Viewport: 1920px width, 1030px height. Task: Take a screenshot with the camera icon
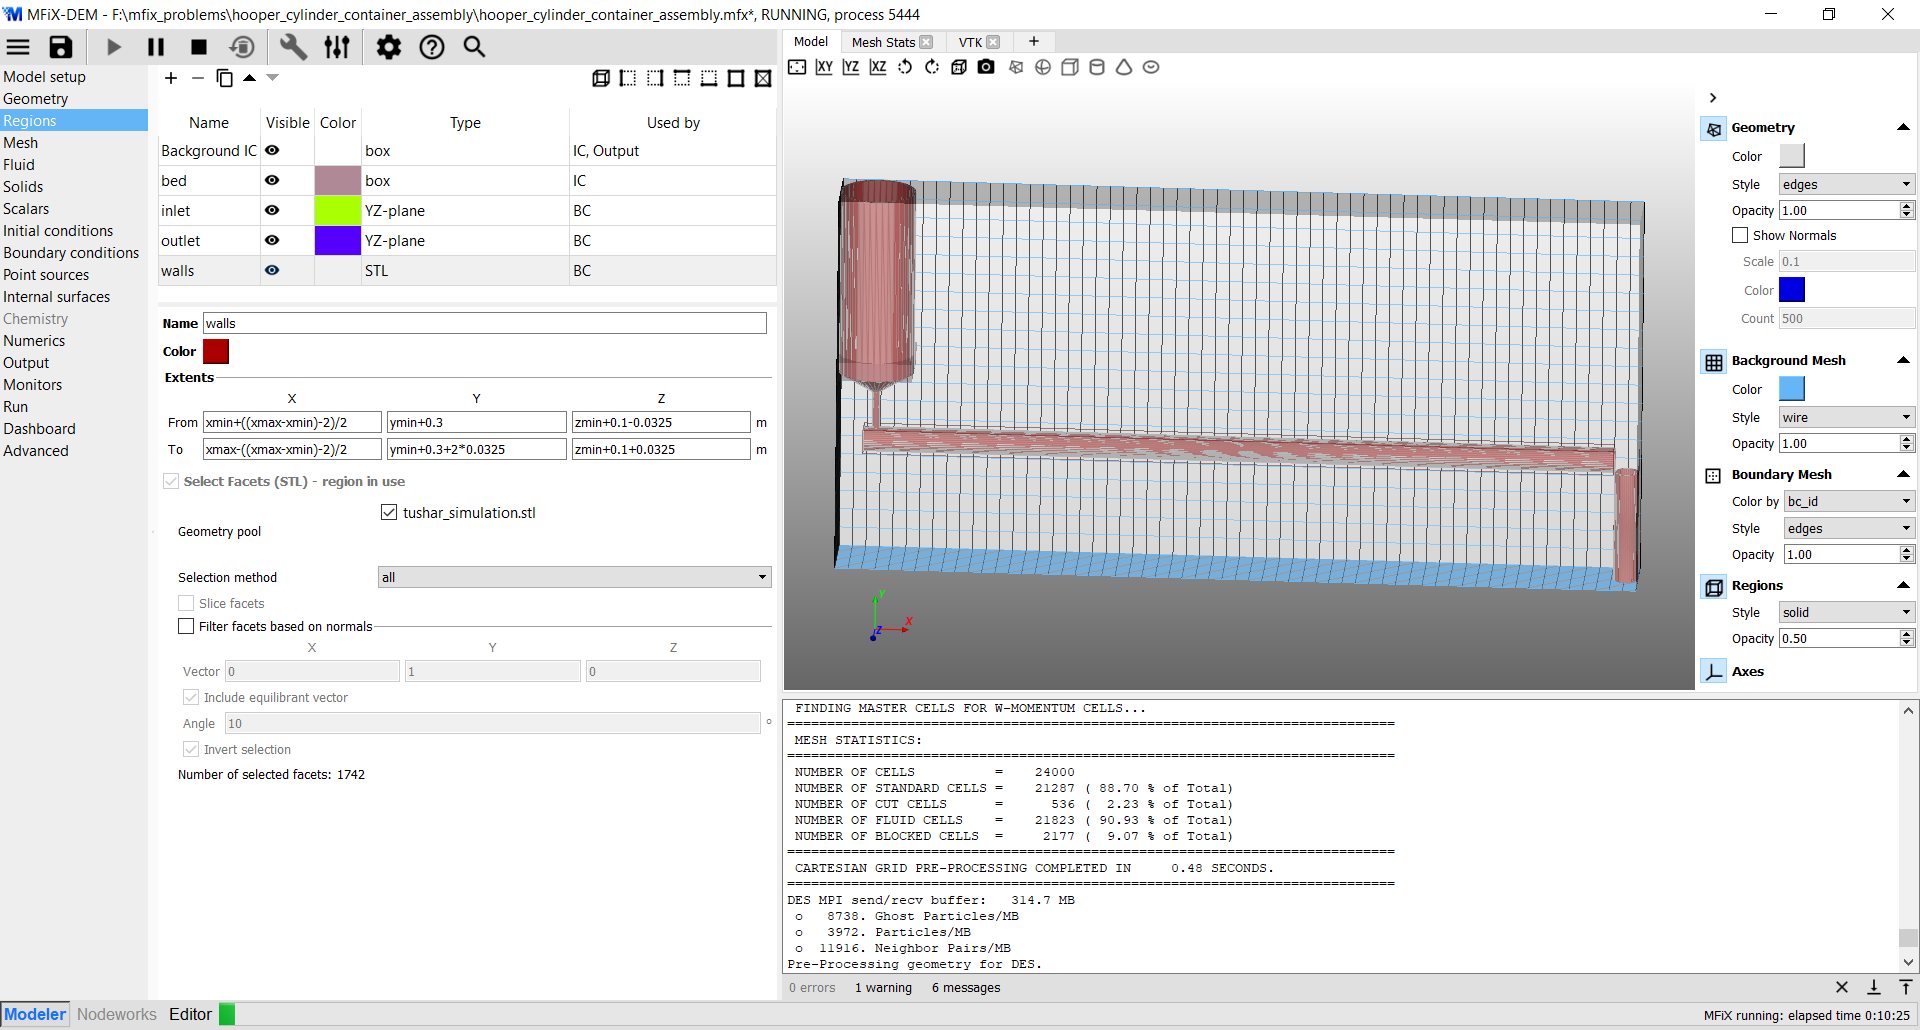pos(986,67)
